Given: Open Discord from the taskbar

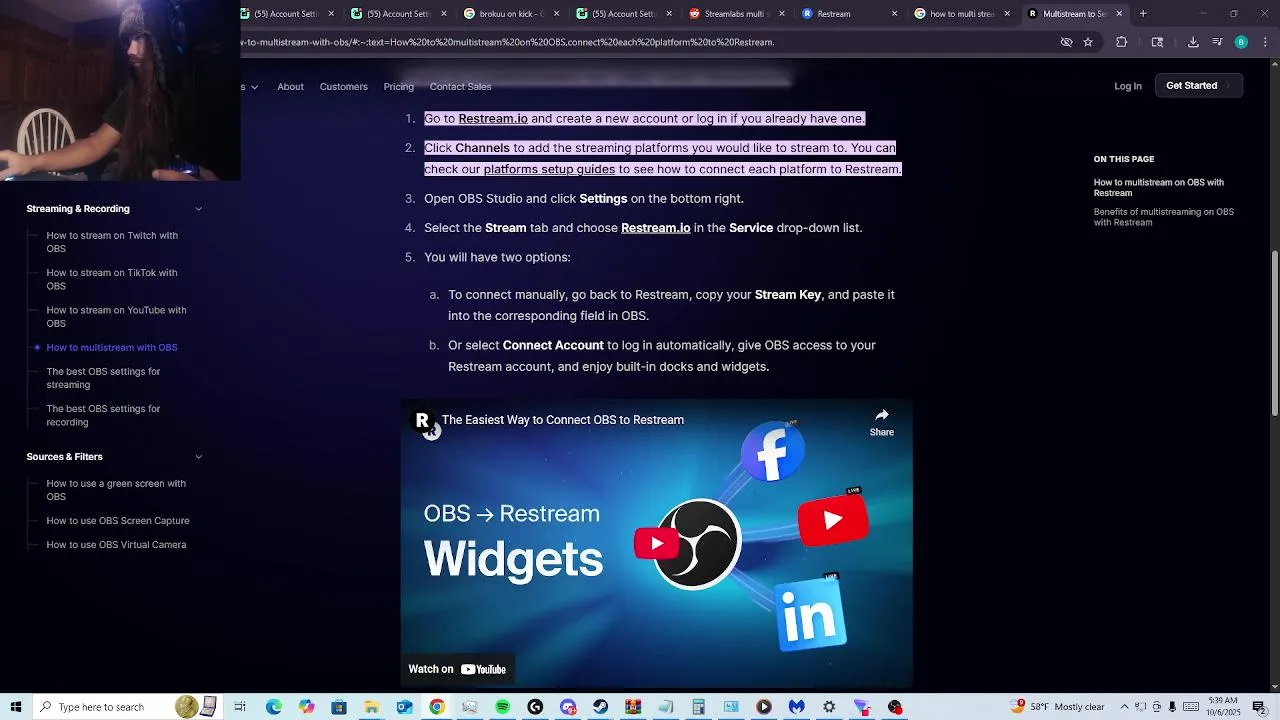Looking at the screenshot, I should tap(568, 707).
